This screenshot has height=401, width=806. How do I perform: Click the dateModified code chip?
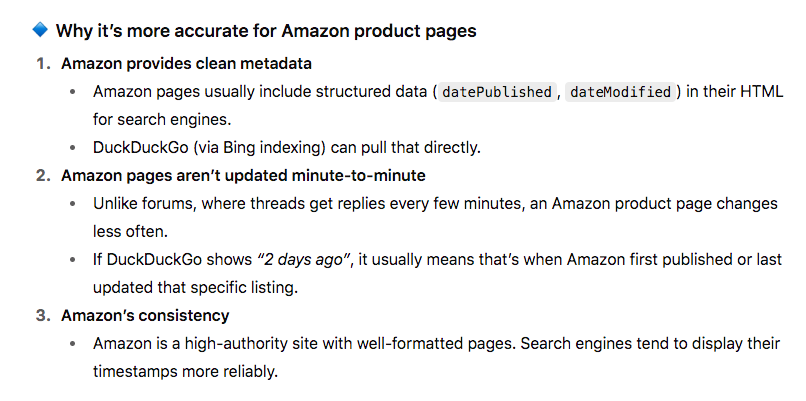620,92
